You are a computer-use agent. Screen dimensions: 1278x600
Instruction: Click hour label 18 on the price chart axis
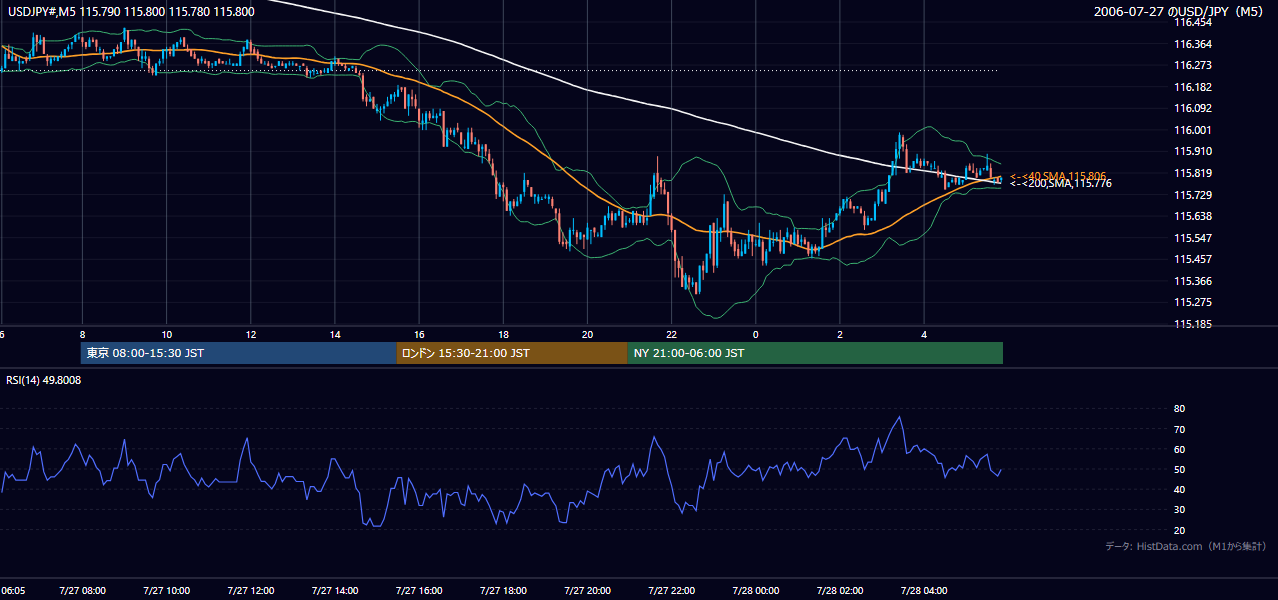point(503,335)
